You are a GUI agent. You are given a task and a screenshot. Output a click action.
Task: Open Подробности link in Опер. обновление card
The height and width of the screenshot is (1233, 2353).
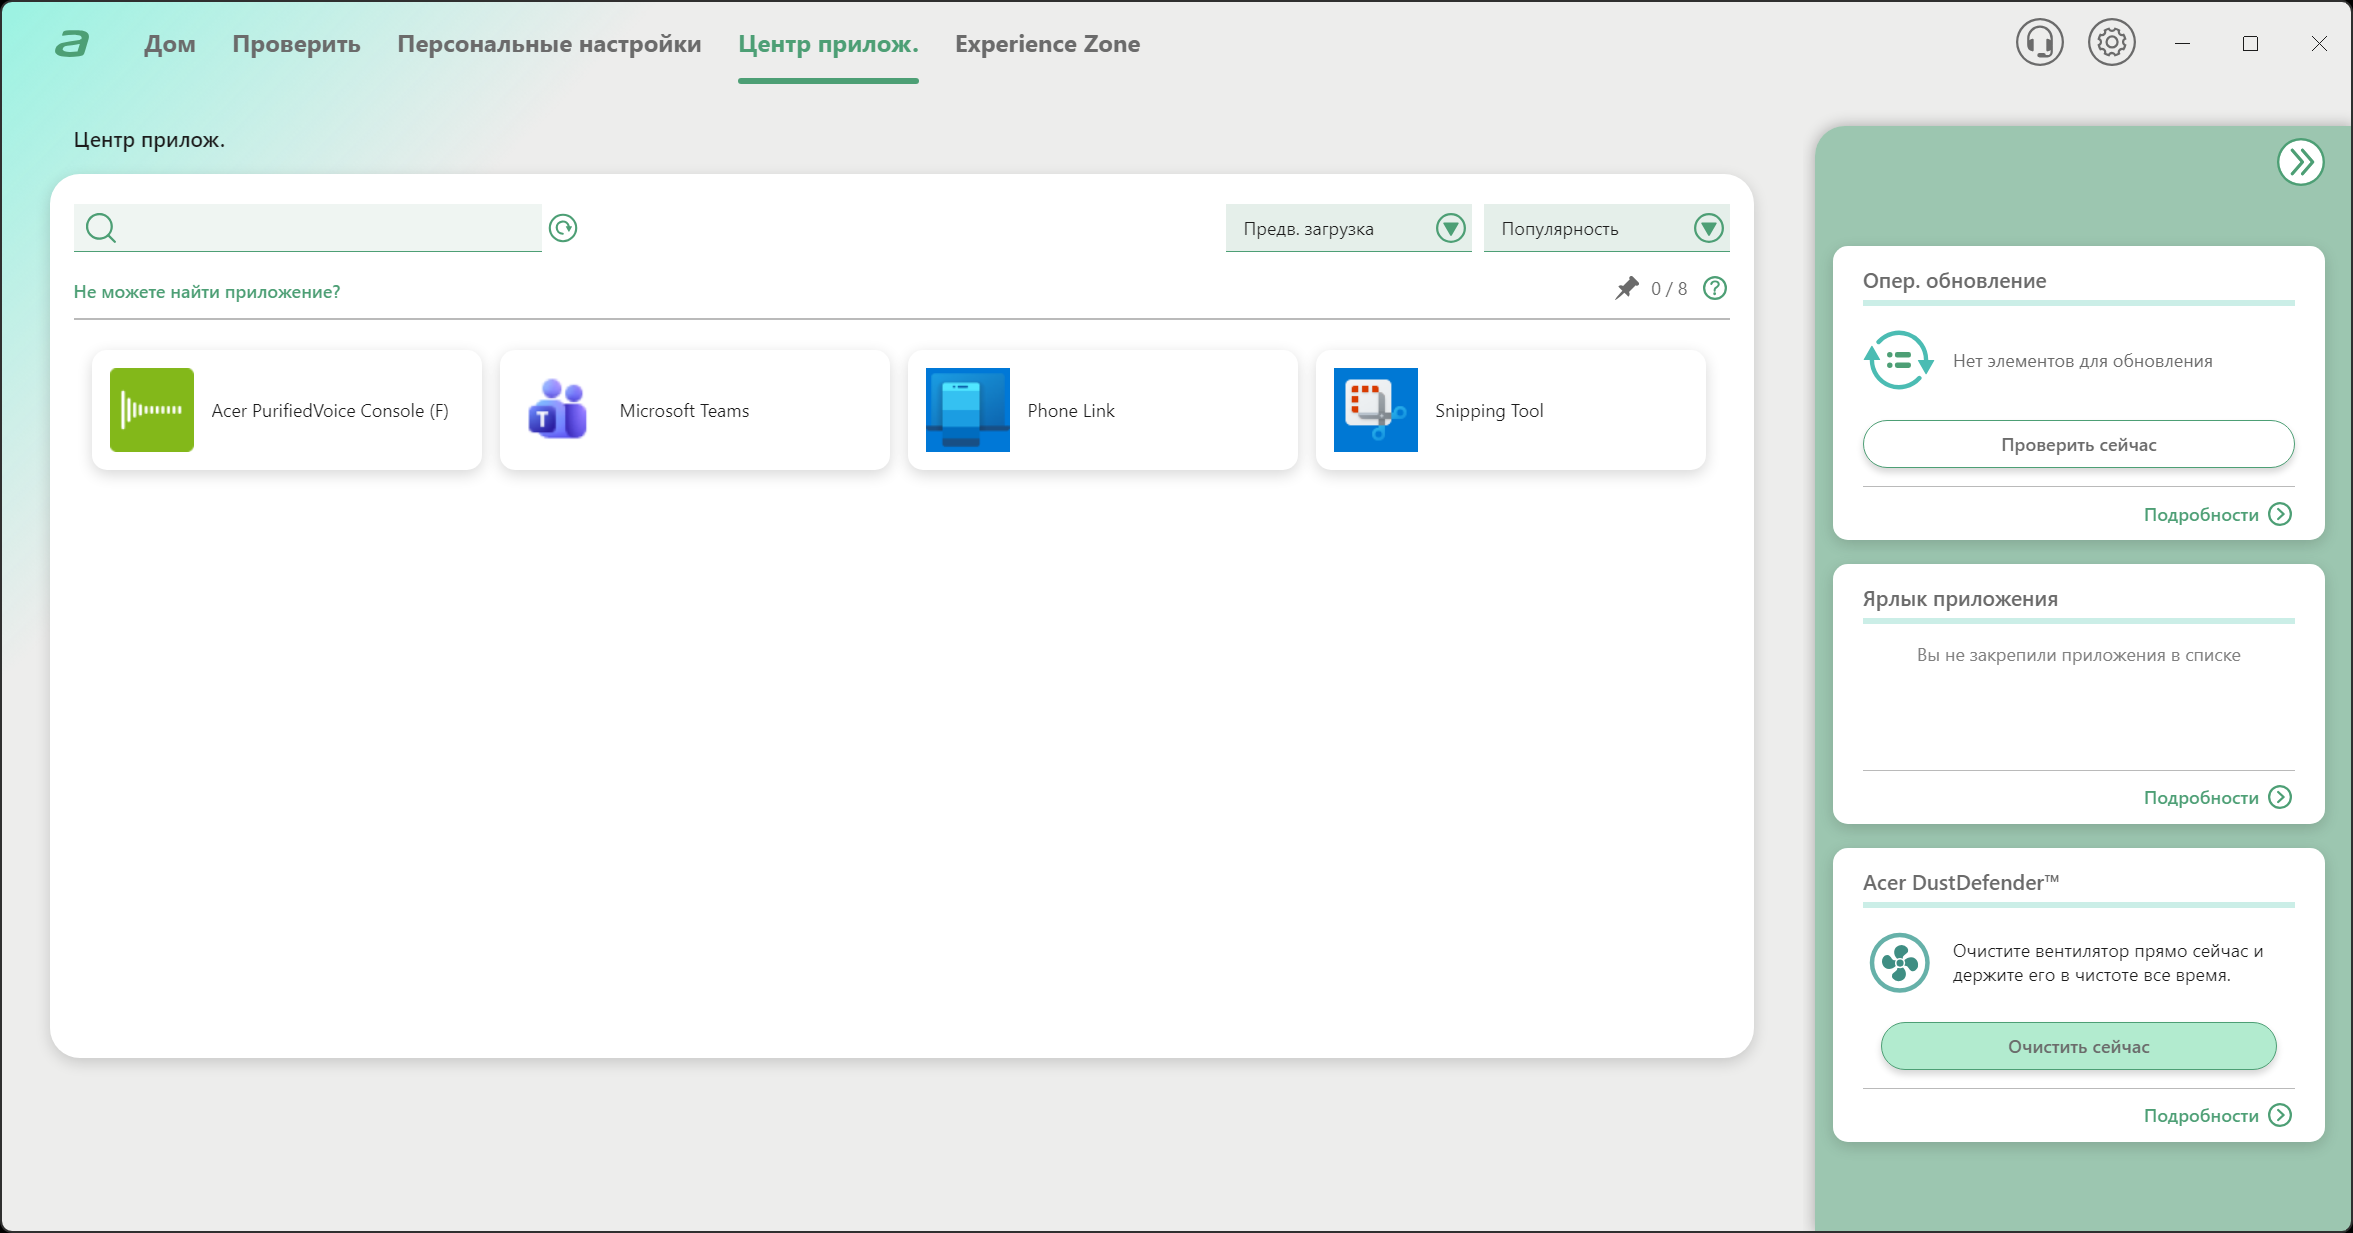click(2201, 515)
